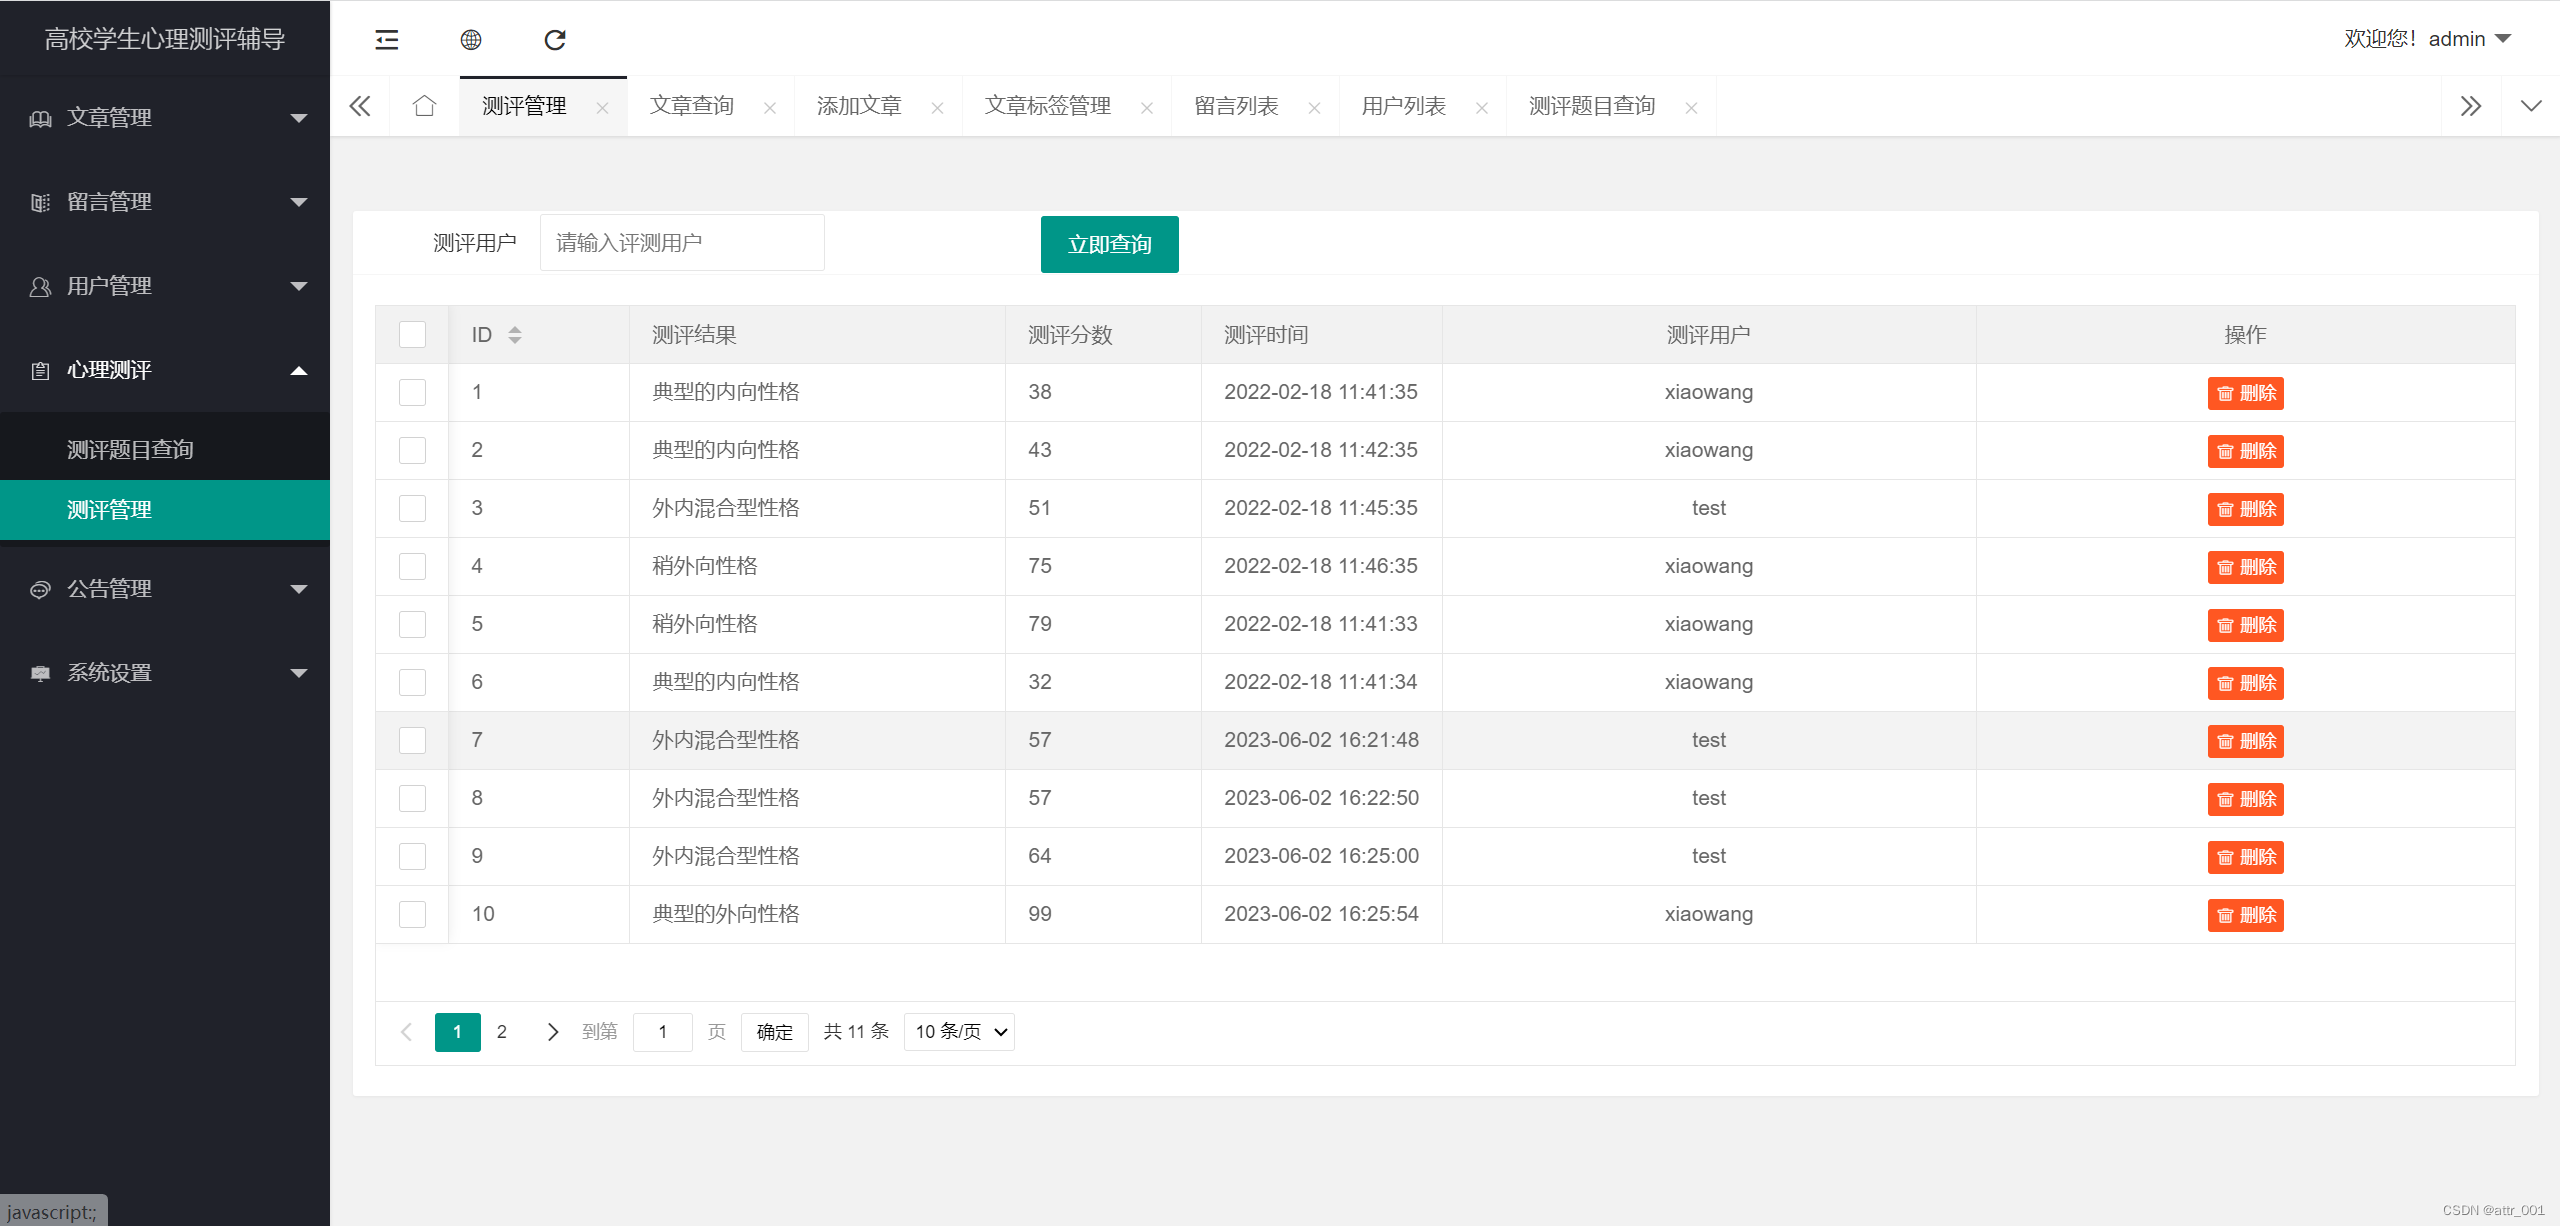This screenshot has width=2560, height=1226.
Task: Focus the 请输入评测用户 input field
Action: coord(682,243)
